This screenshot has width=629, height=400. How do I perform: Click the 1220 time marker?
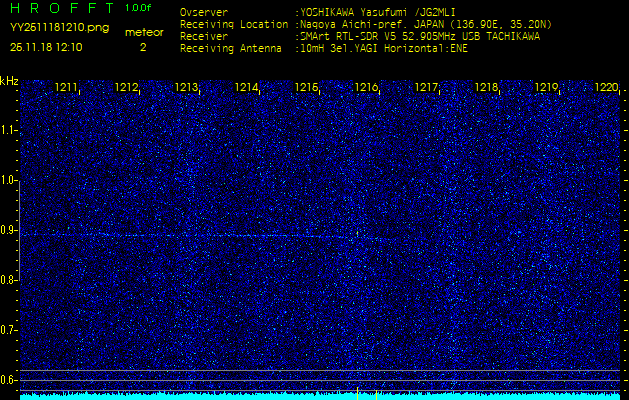tap(606, 88)
